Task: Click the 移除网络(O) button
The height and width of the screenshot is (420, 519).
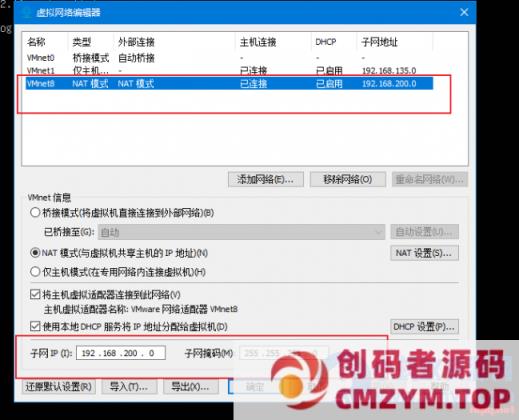Action: 348,180
